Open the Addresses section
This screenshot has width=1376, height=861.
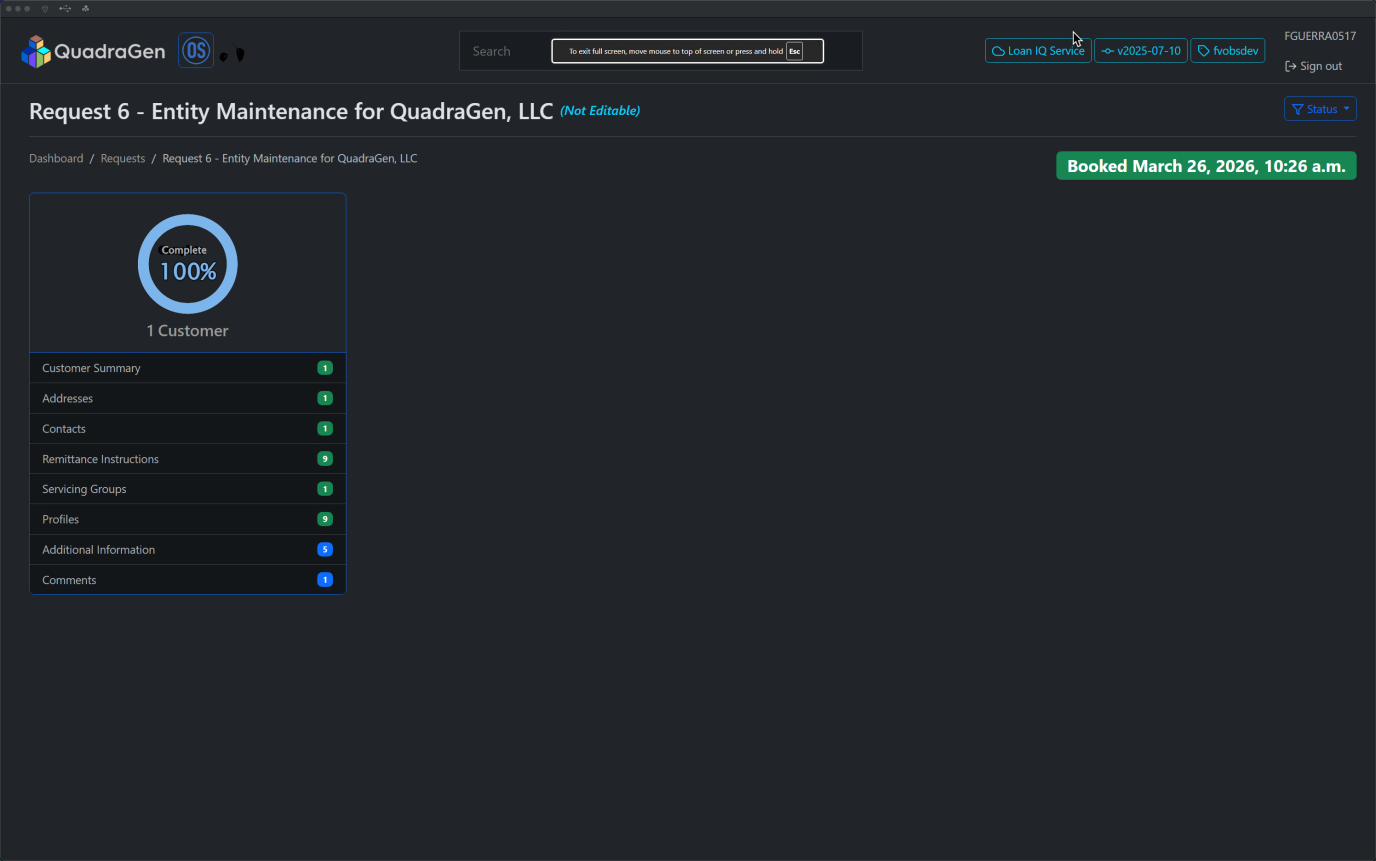pos(188,398)
